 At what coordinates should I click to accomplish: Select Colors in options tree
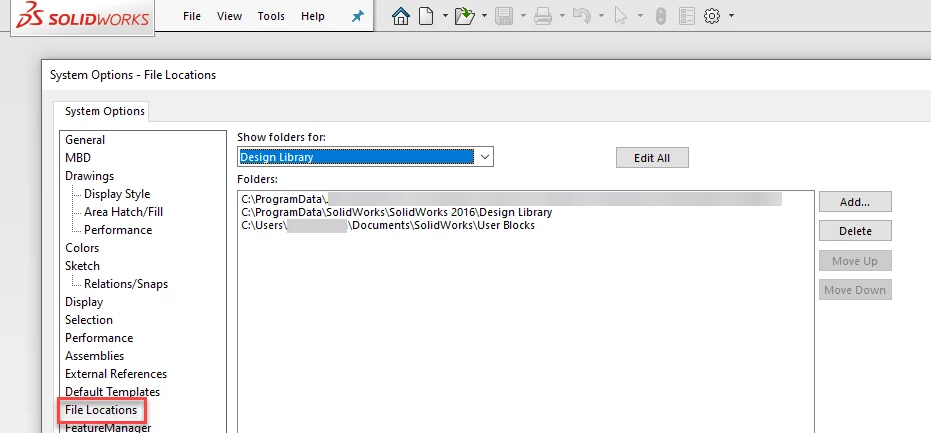(x=82, y=248)
